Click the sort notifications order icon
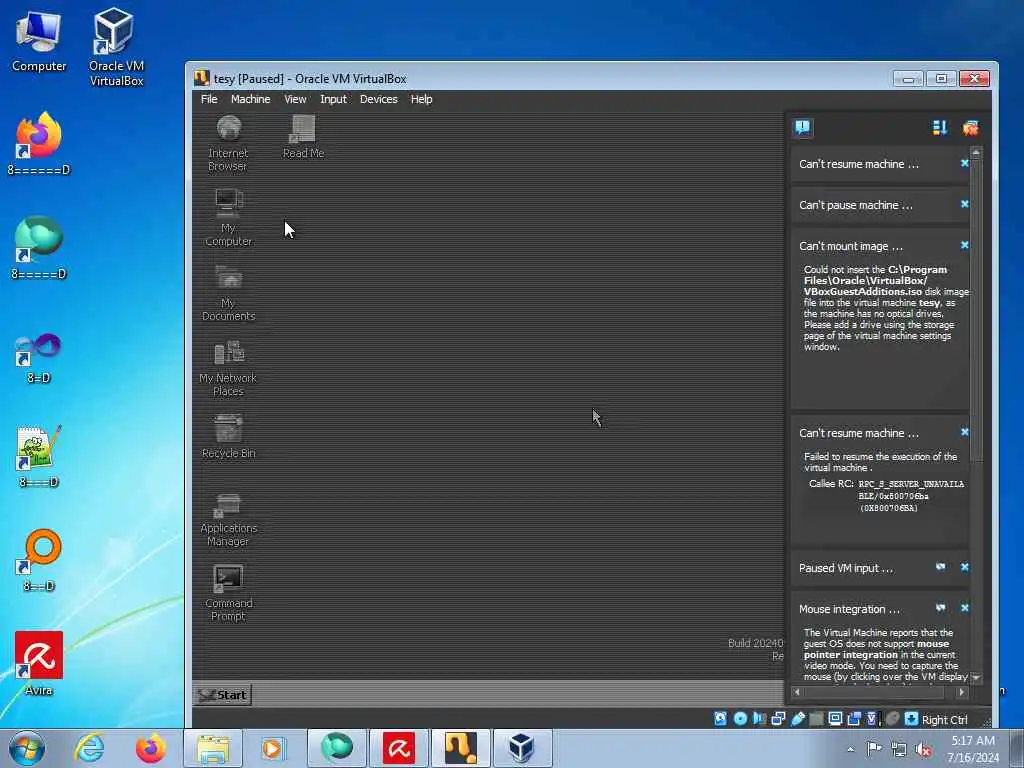Image resolution: width=1024 pixels, height=768 pixels. tap(940, 127)
